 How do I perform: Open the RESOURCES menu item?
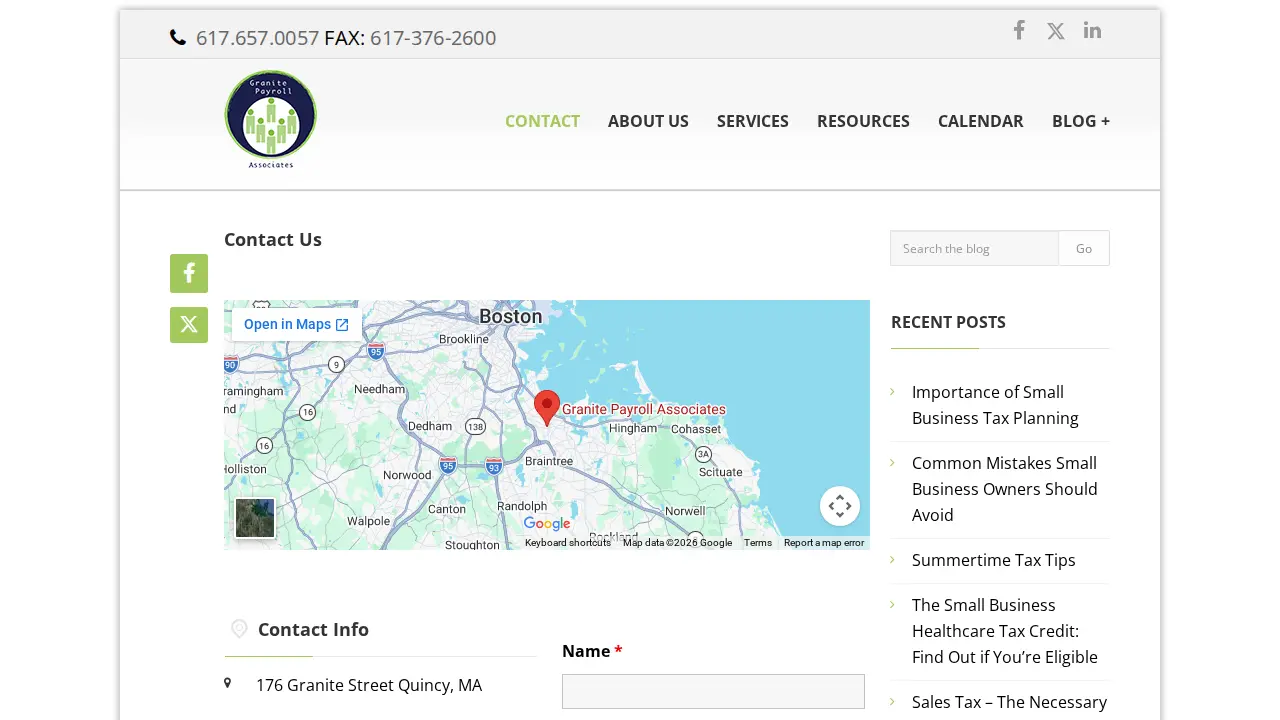[x=863, y=121]
